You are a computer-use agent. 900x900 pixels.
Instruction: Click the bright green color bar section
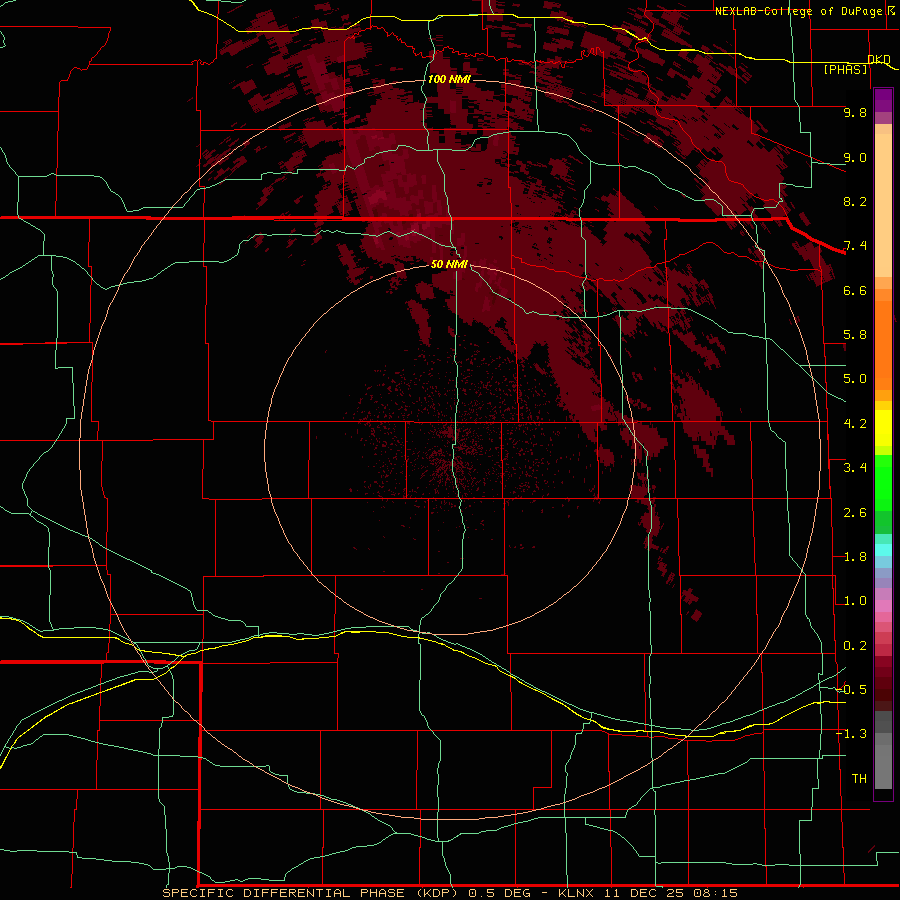883,482
